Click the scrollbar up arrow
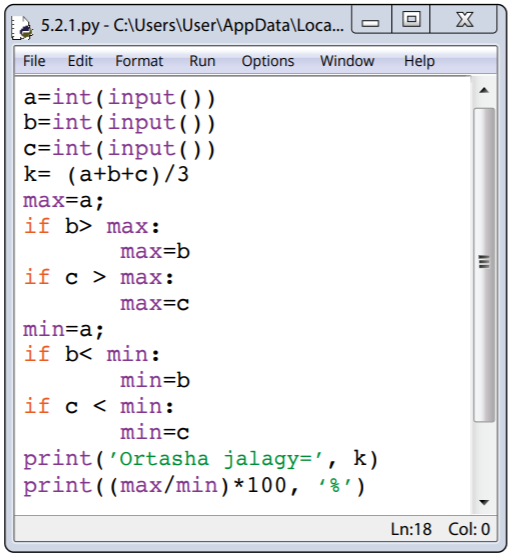The height and width of the screenshot is (557, 510). (484, 91)
